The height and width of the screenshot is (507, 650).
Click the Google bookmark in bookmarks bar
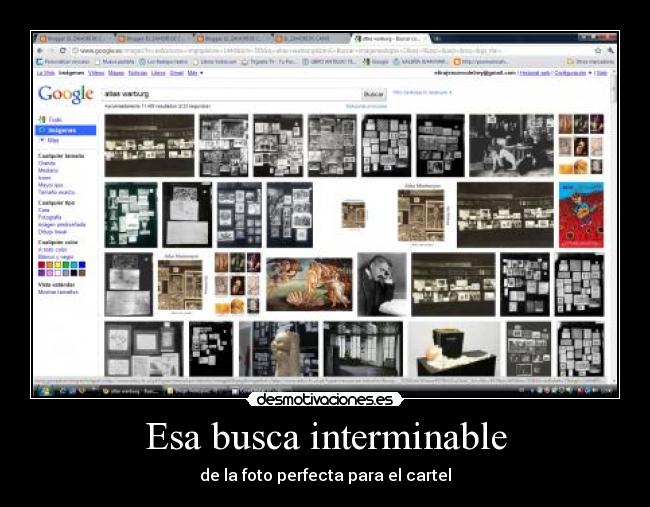[376, 62]
